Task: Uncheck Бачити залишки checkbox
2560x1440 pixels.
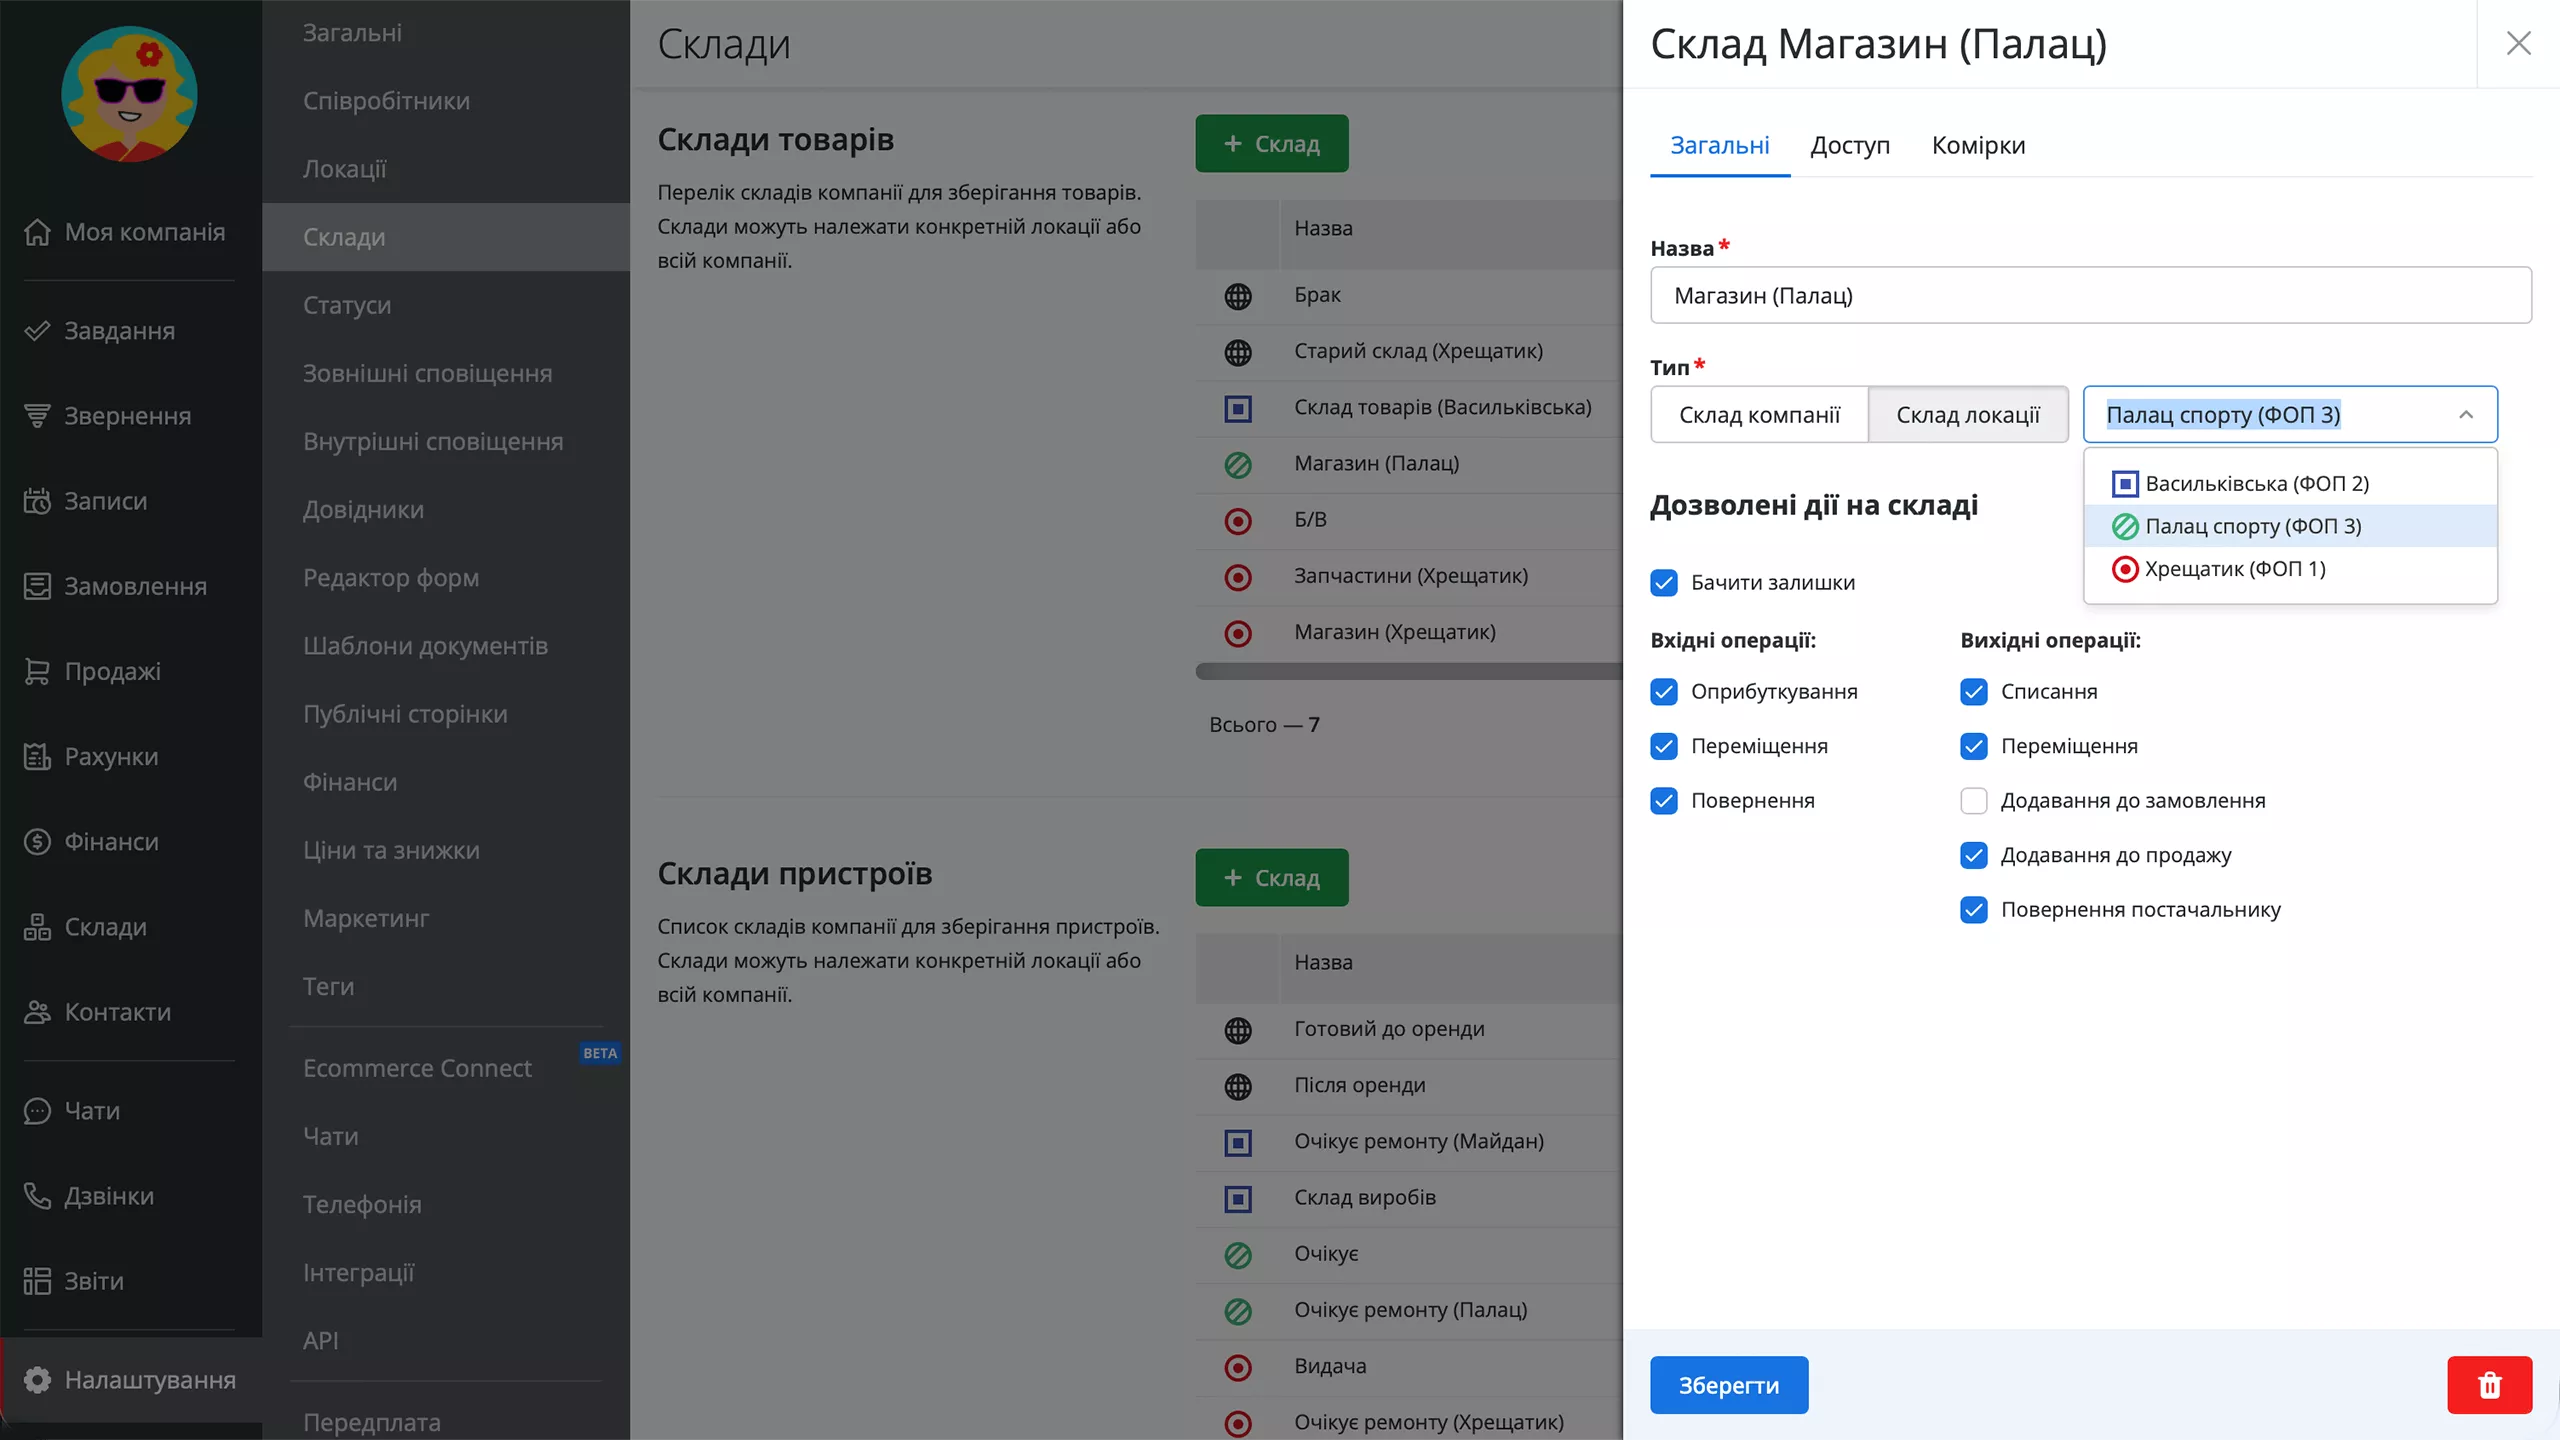Action: [x=1664, y=583]
